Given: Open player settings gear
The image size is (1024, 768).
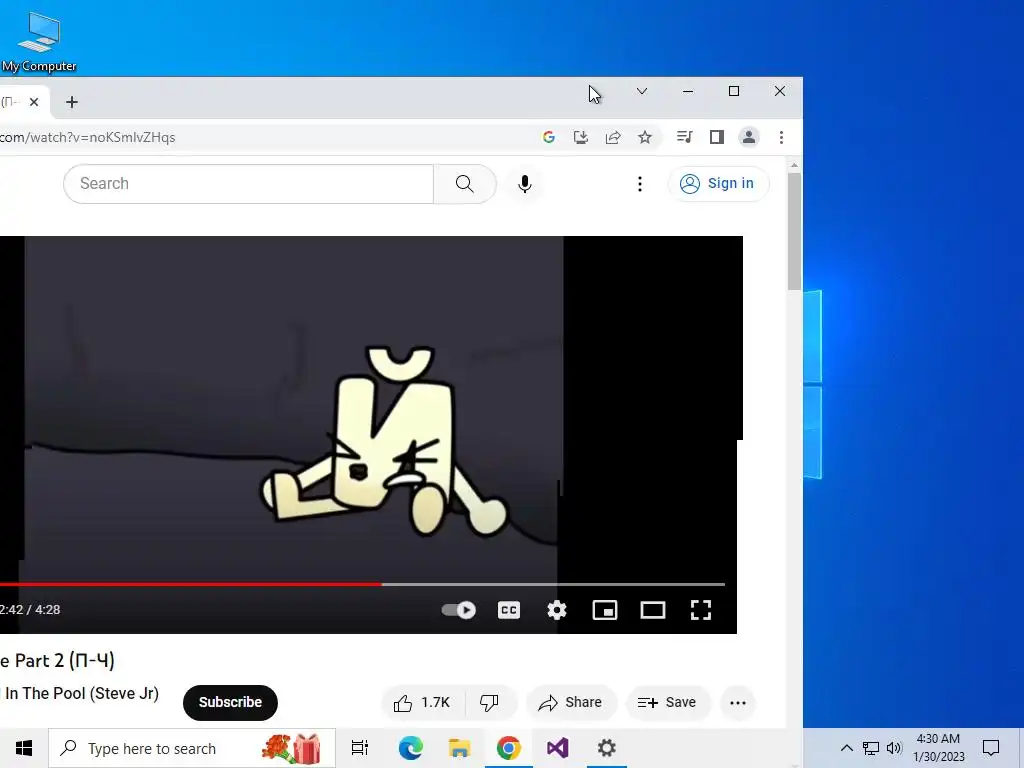Looking at the screenshot, I should coord(556,610).
